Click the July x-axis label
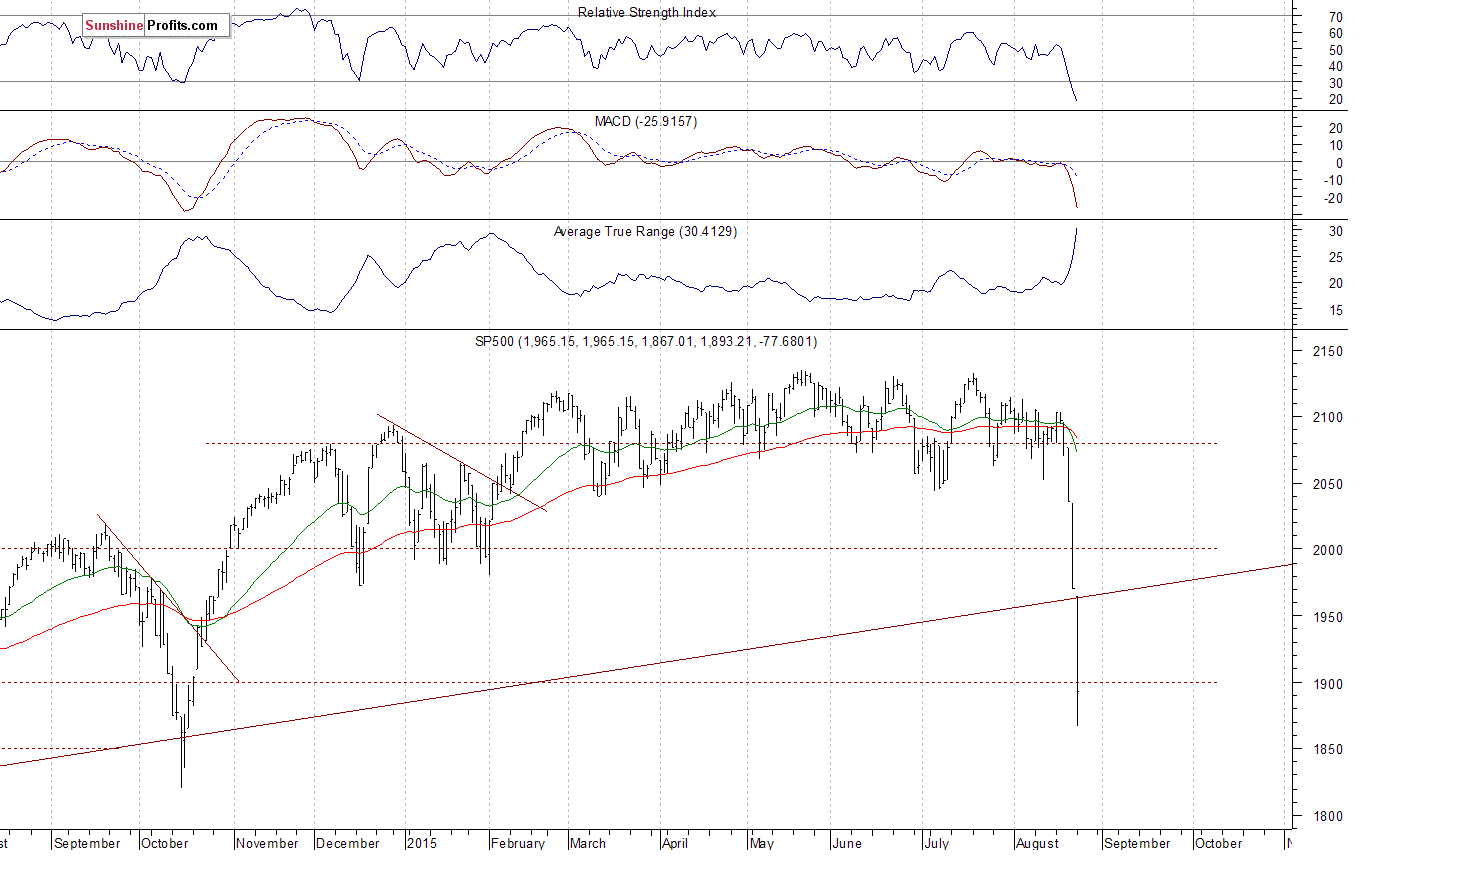Image resolution: width=1479 pixels, height=871 pixels. click(x=937, y=843)
